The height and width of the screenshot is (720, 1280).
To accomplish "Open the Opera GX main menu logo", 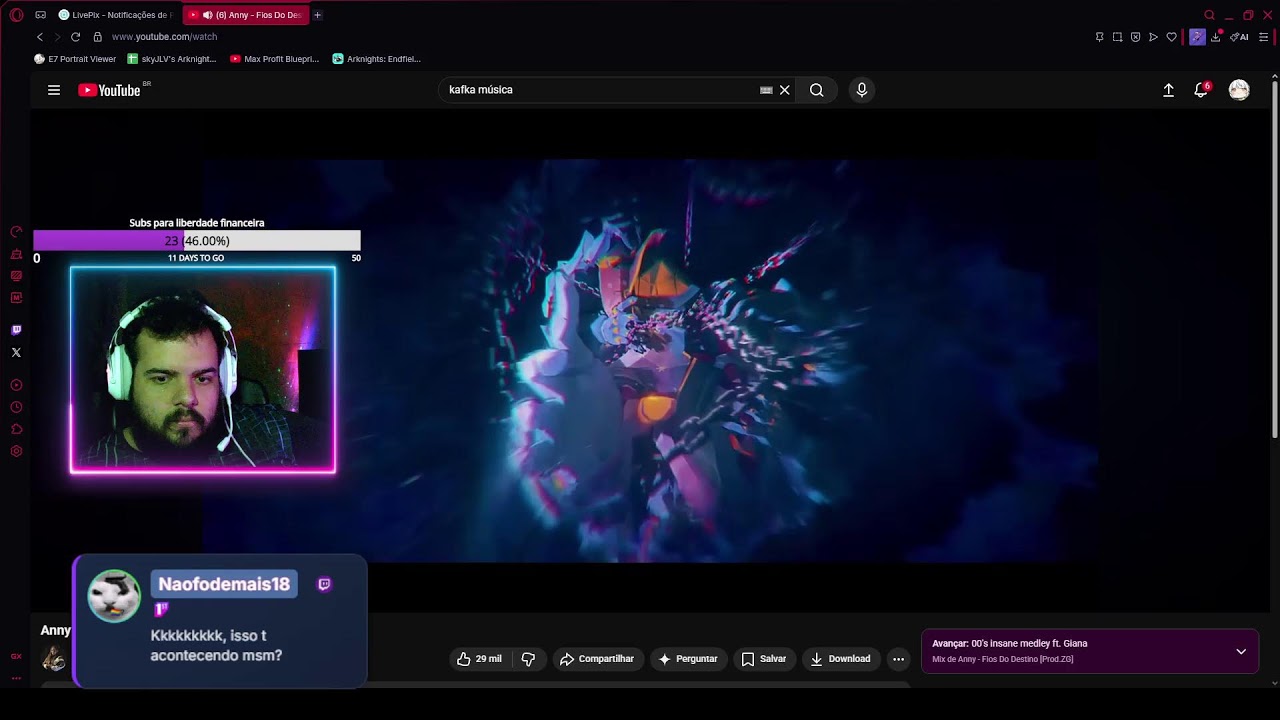I will [16, 15].
